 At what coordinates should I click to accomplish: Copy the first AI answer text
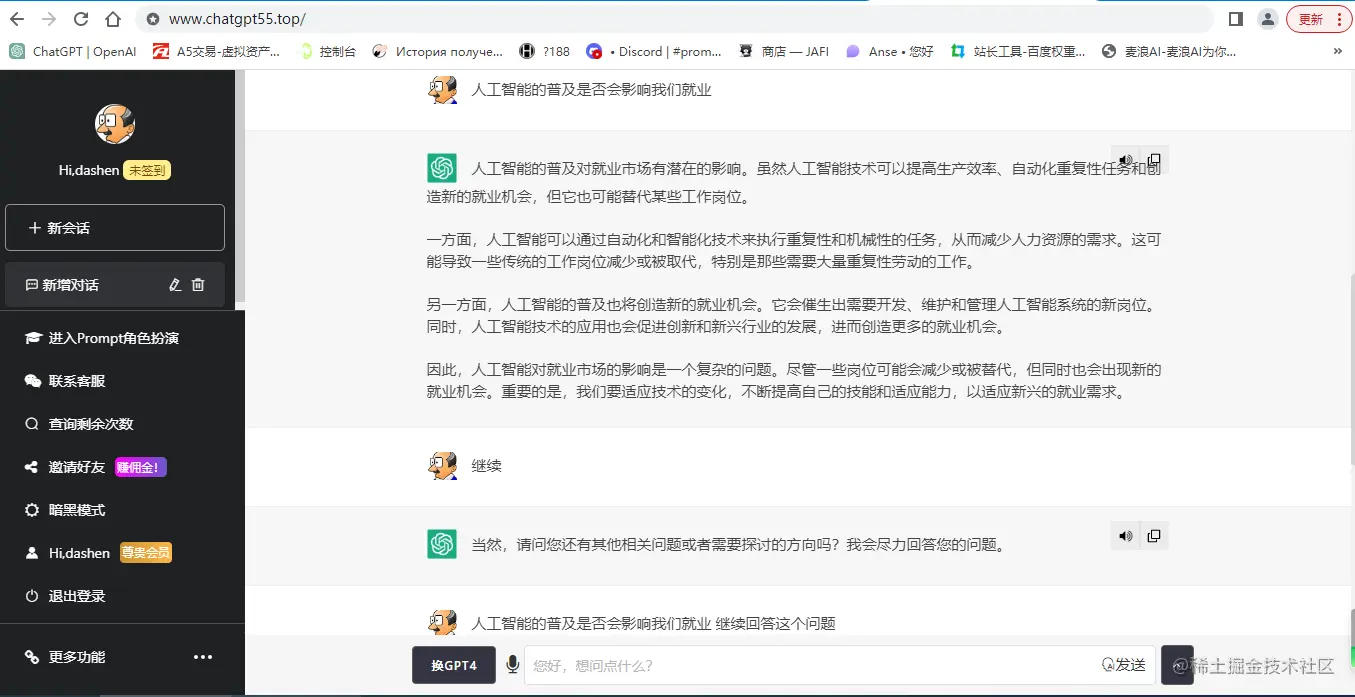1153,160
